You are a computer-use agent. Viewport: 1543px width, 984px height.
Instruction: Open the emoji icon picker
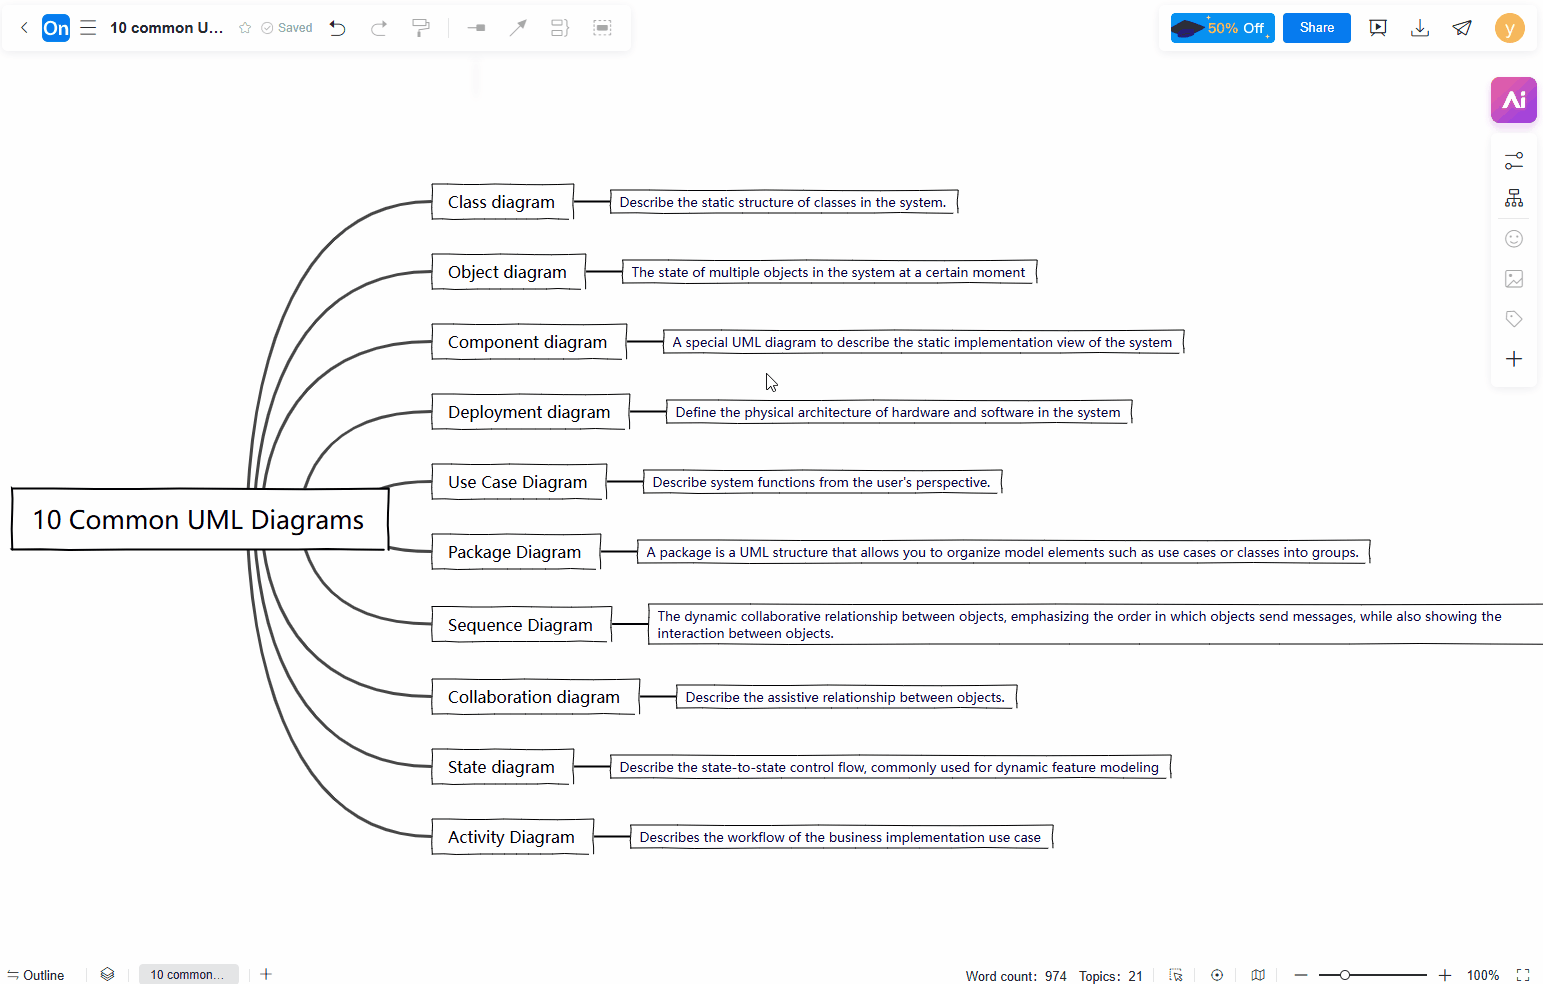[1514, 239]
